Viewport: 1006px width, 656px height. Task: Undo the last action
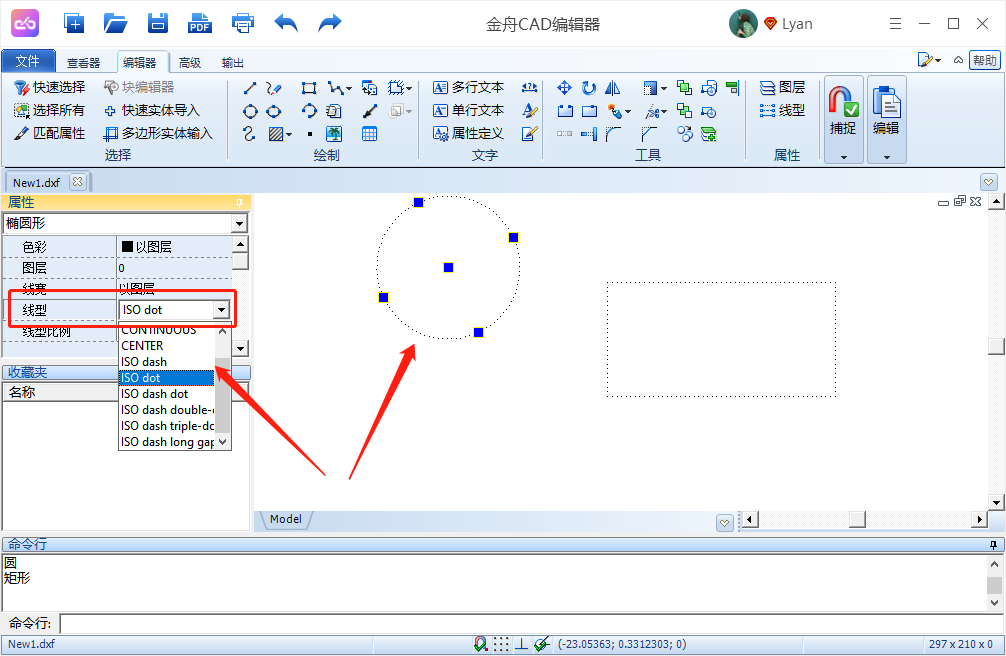(x=286, y=24)
